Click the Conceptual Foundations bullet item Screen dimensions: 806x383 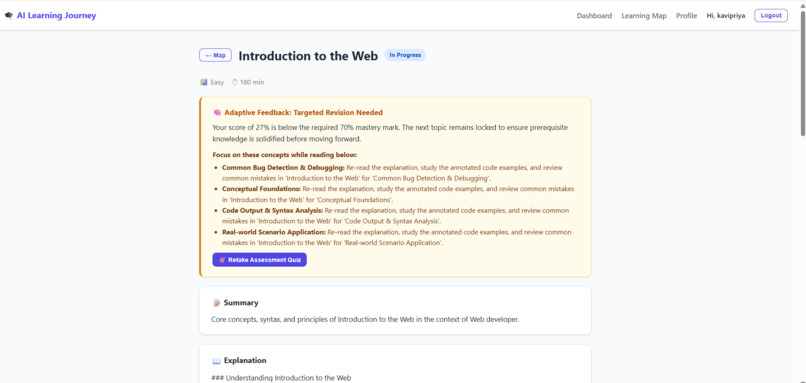coord(398,194)
